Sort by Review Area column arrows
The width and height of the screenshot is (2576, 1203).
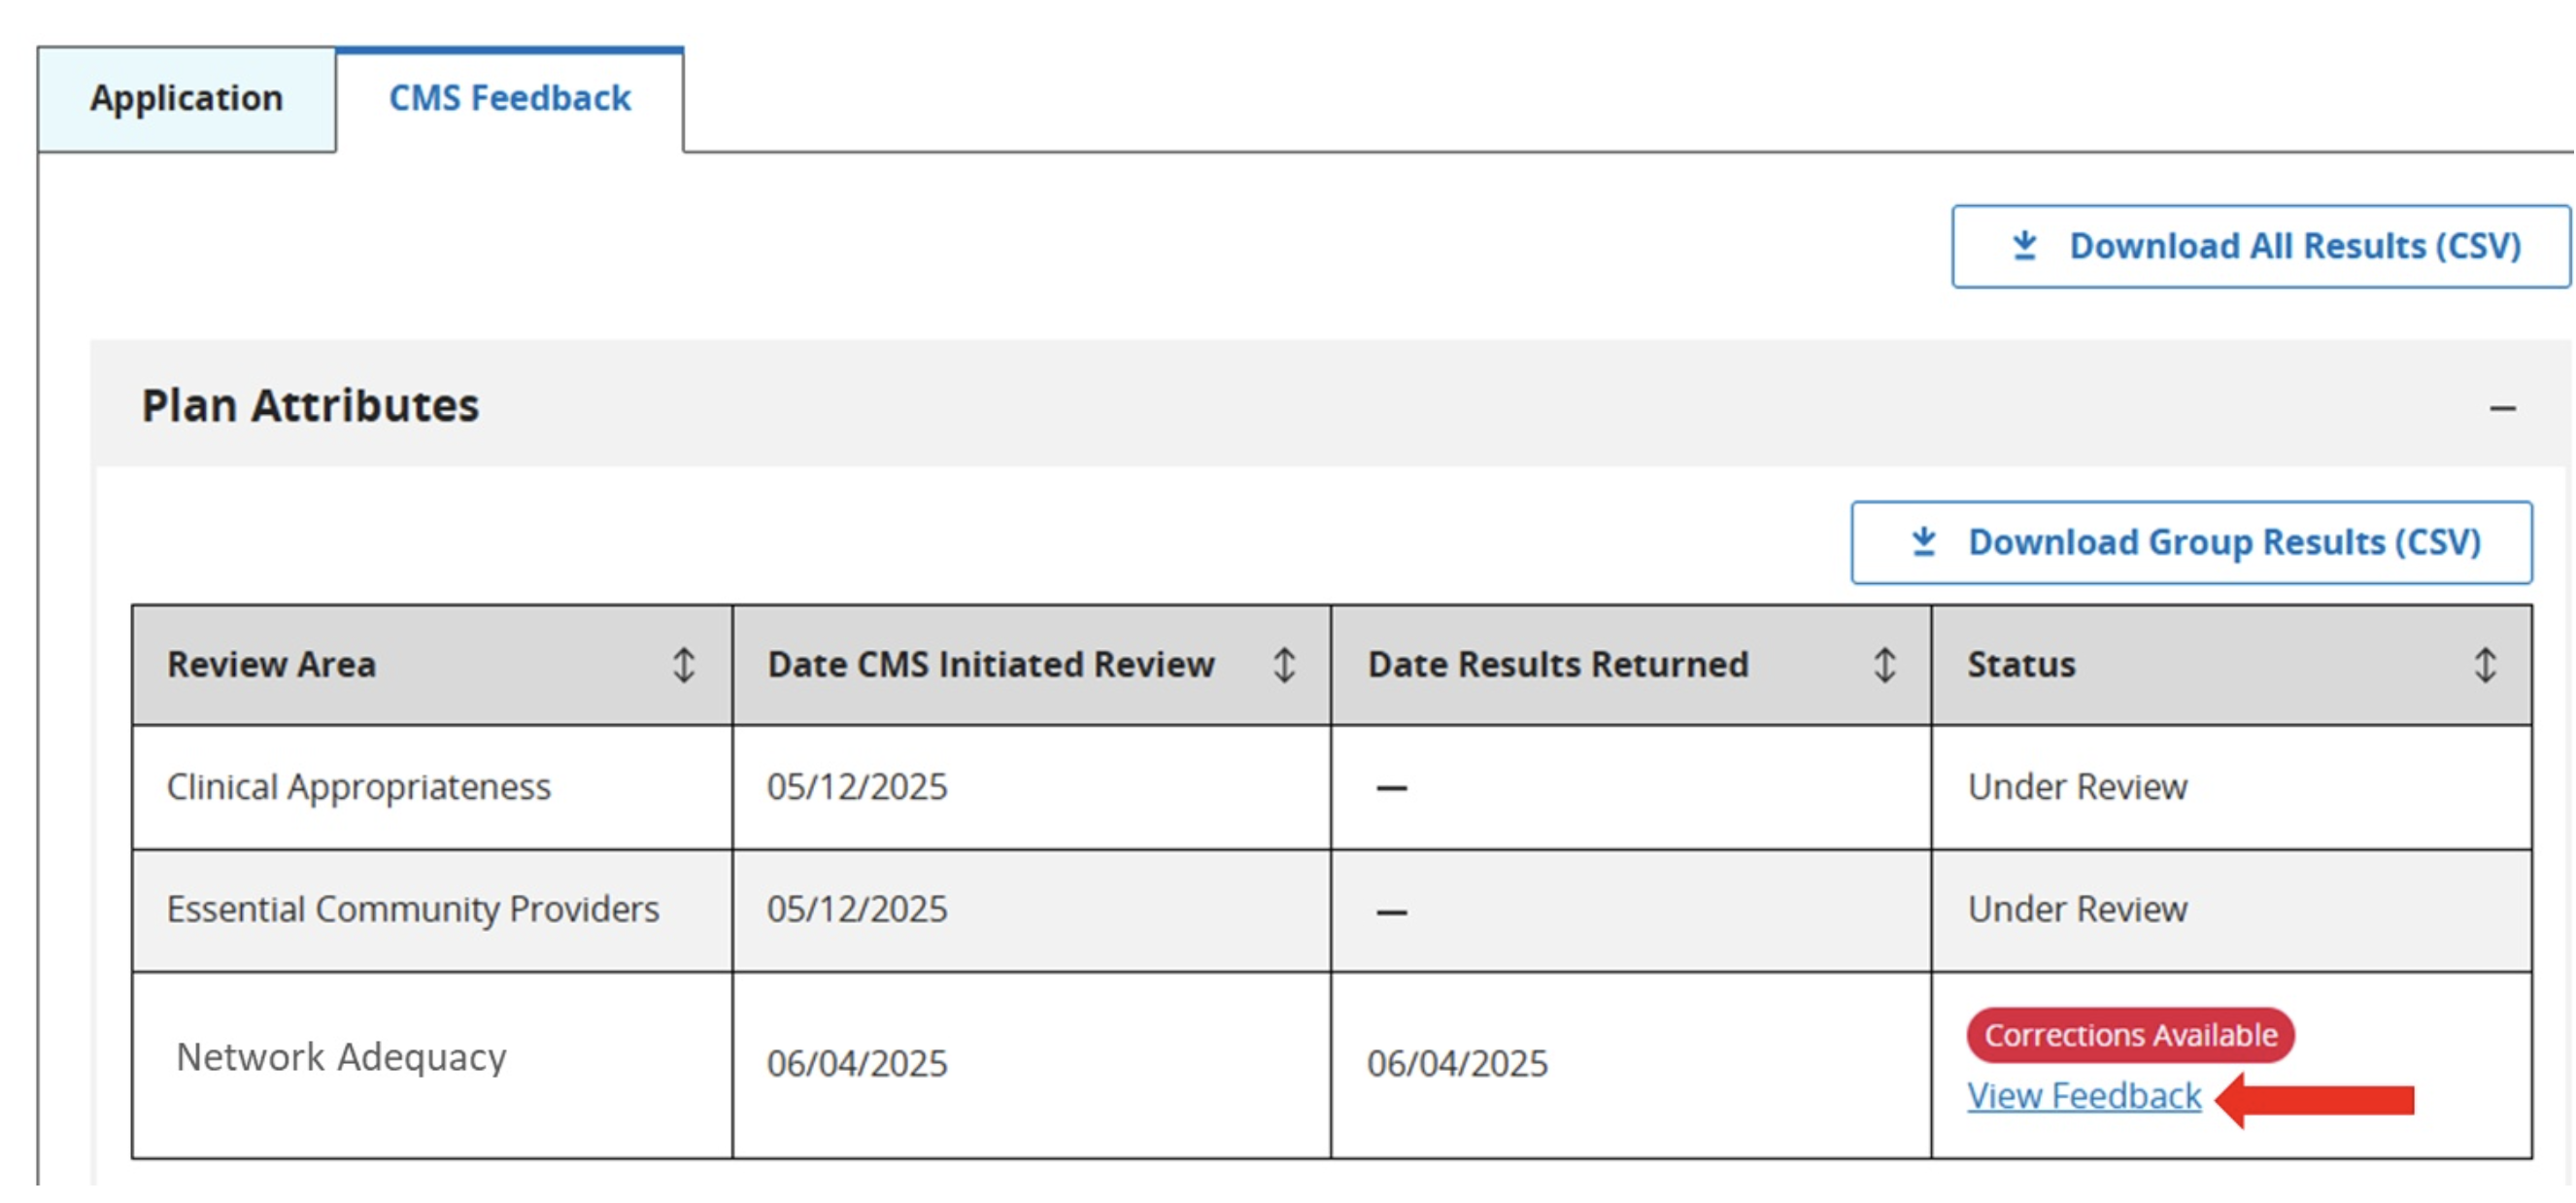683,665
